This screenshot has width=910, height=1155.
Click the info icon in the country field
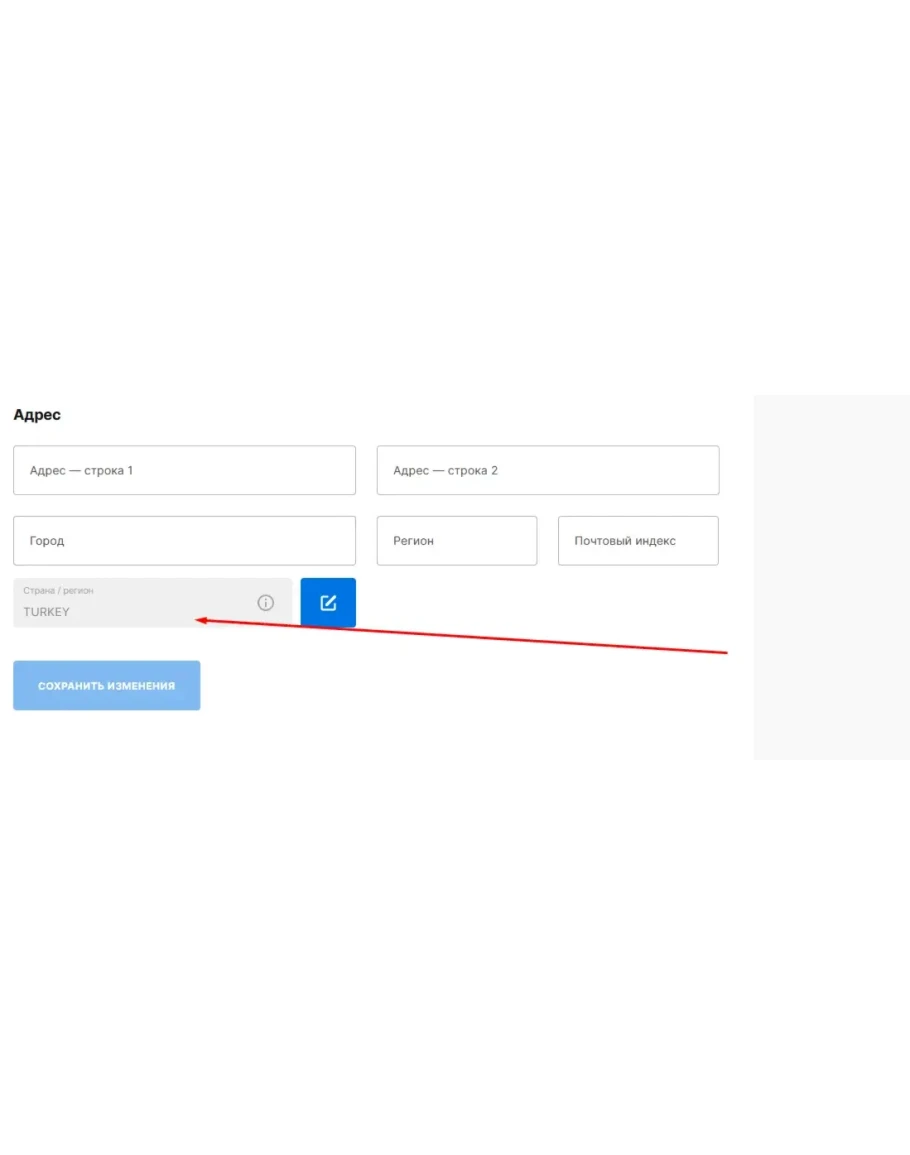(265, 603)
